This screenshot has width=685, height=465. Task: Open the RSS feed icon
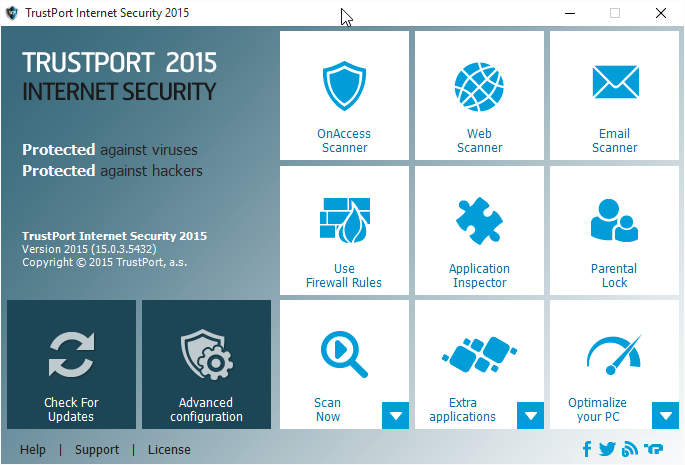pyautogui.click(x=630, y=449)
